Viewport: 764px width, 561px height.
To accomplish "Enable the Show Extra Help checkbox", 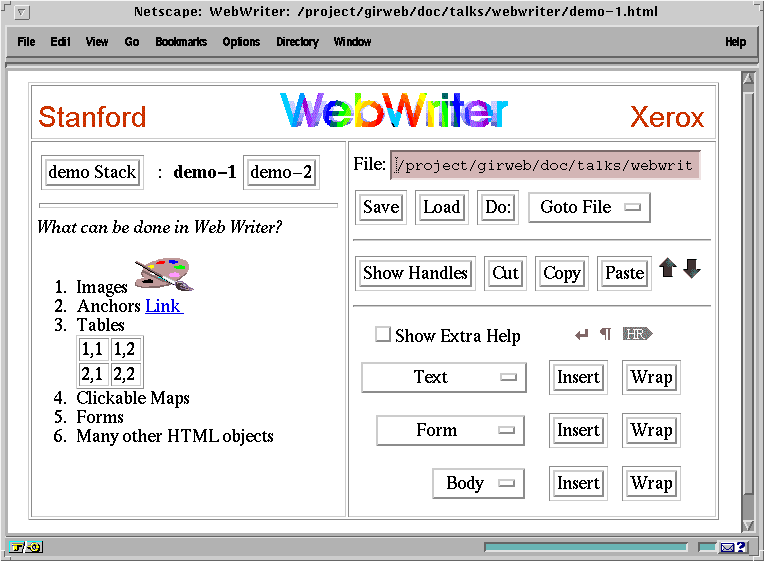I will (382, 334).
